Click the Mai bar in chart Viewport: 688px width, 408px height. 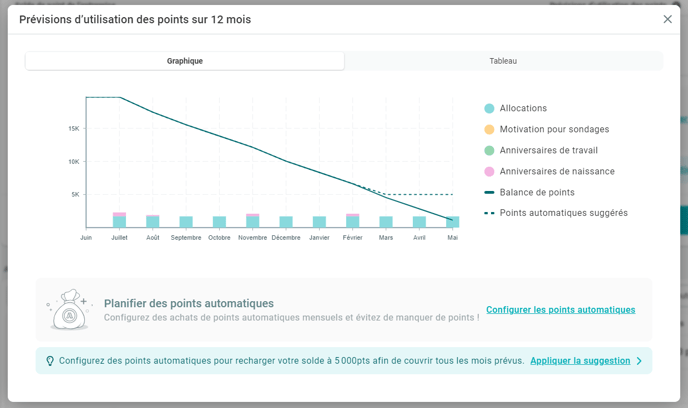pos(452,222)
